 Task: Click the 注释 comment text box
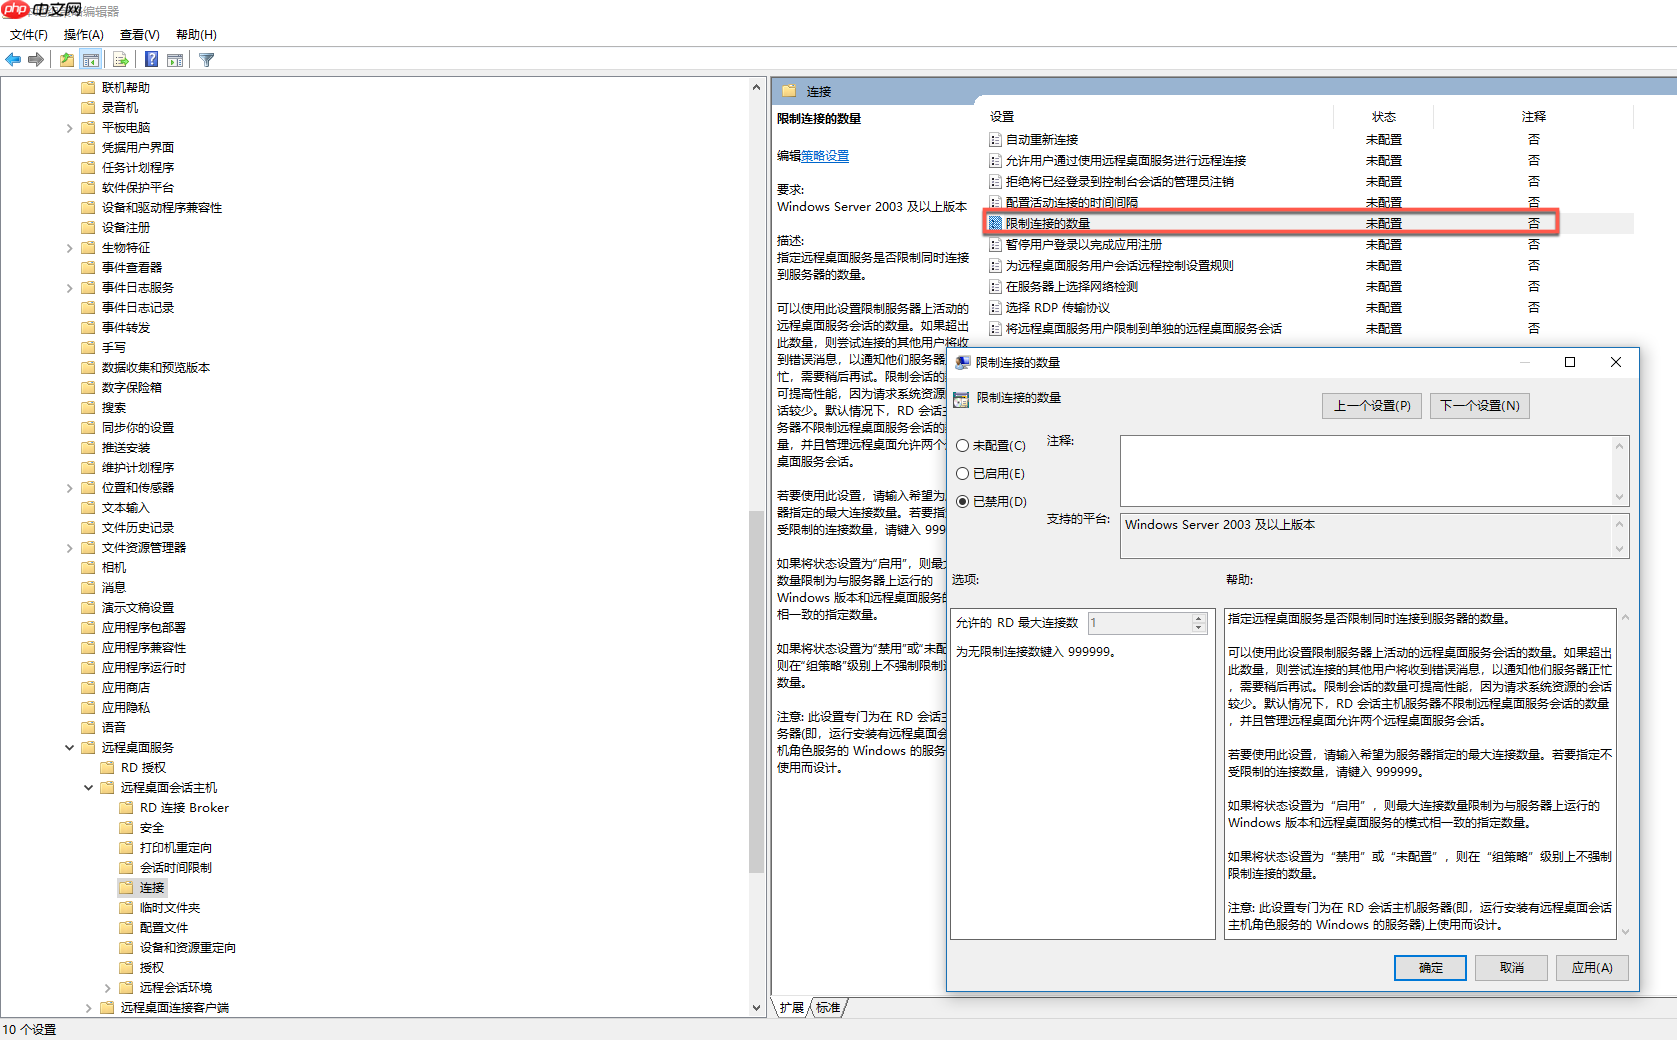tap(1365, 471)
